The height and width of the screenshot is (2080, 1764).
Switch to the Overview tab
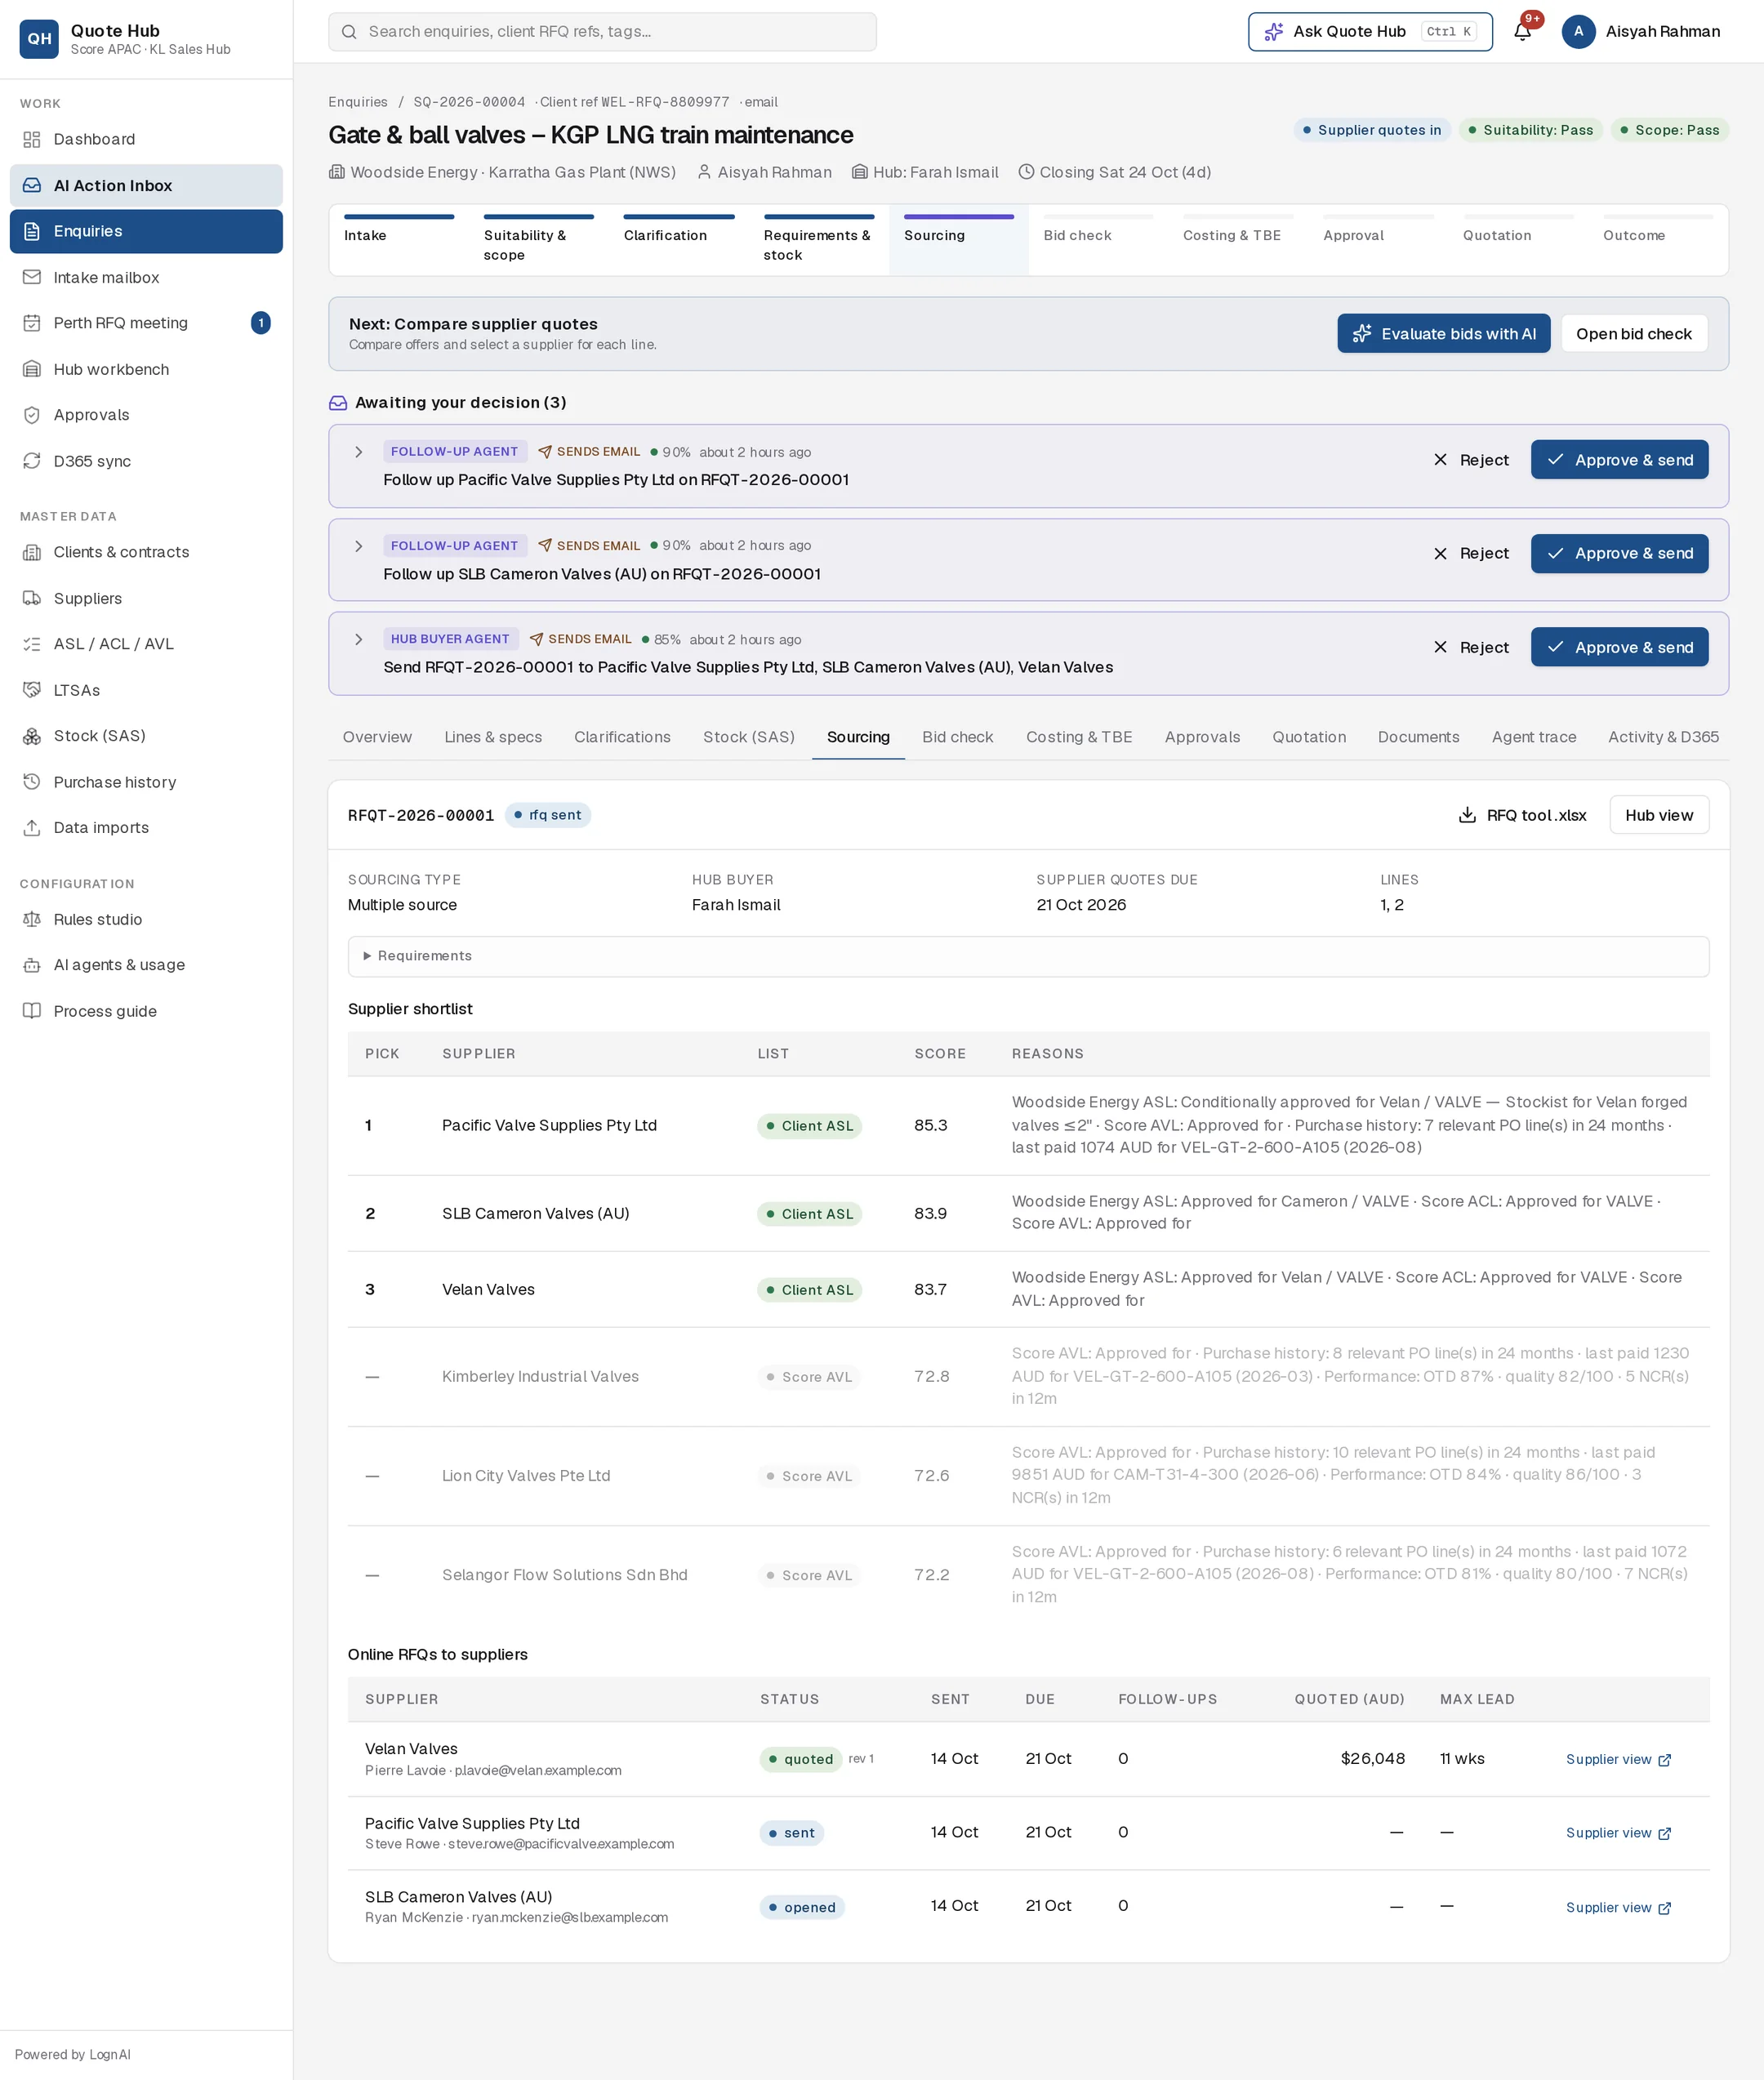point(377,737)
